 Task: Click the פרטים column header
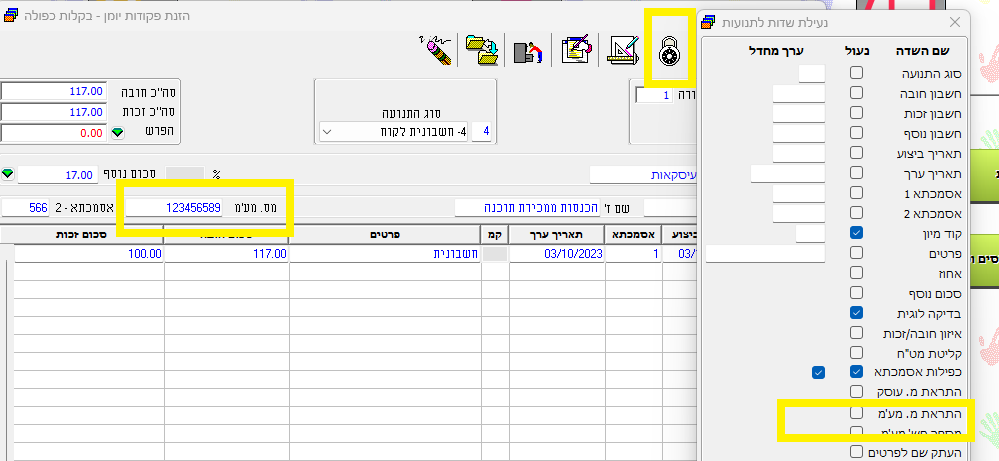coord(384,235)
